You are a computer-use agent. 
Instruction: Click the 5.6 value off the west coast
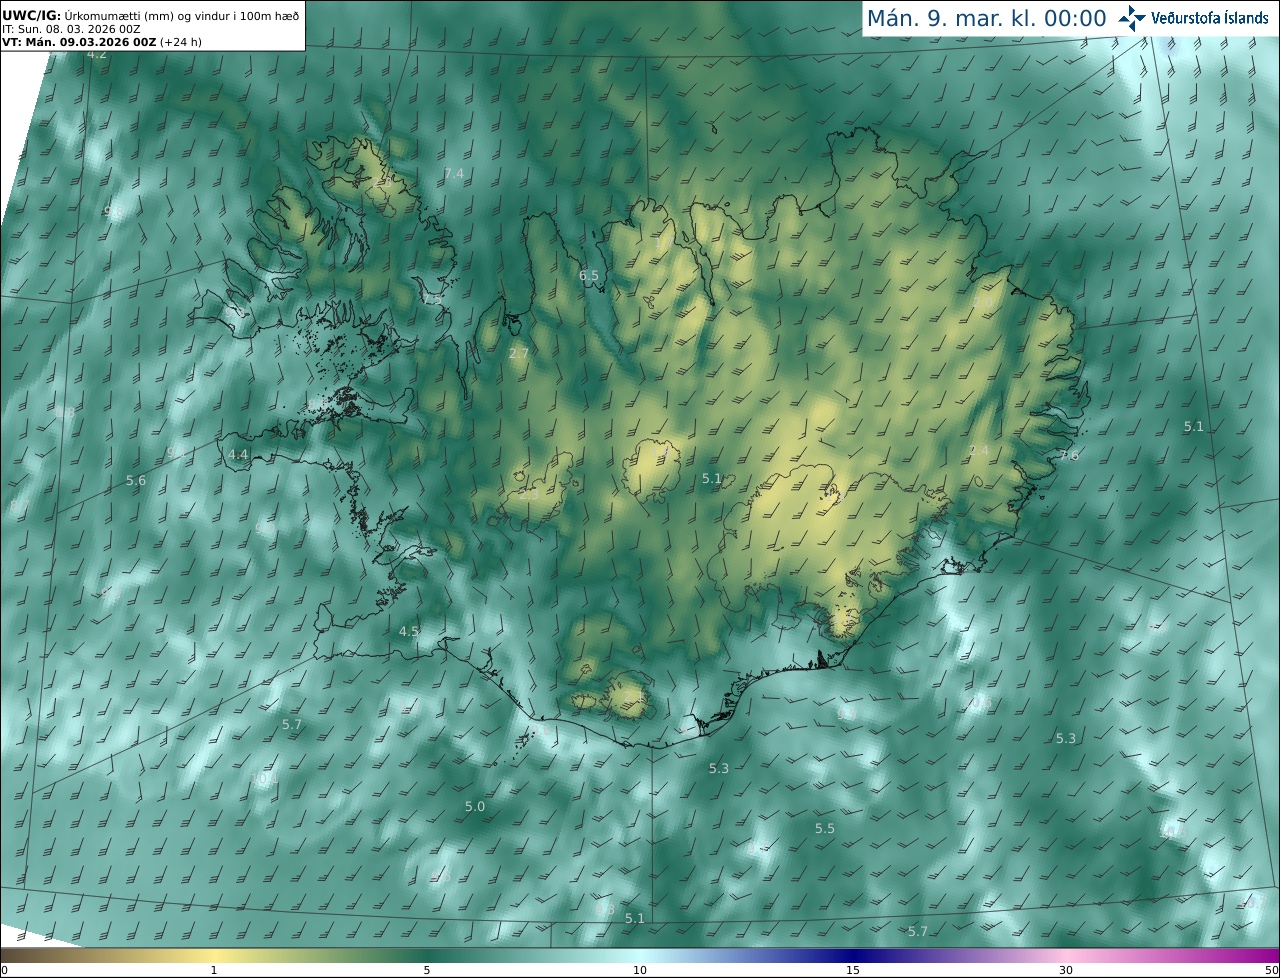[136, 481]
